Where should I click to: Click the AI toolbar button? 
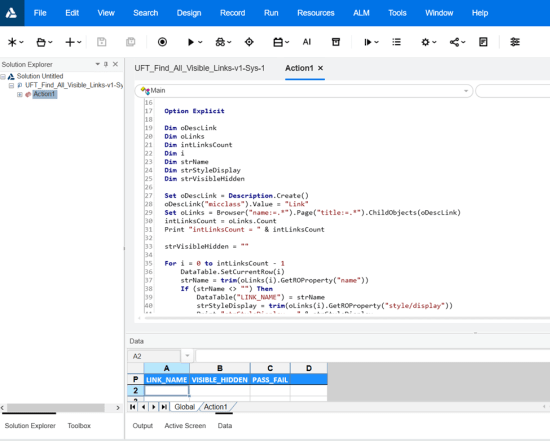(307, 42)
